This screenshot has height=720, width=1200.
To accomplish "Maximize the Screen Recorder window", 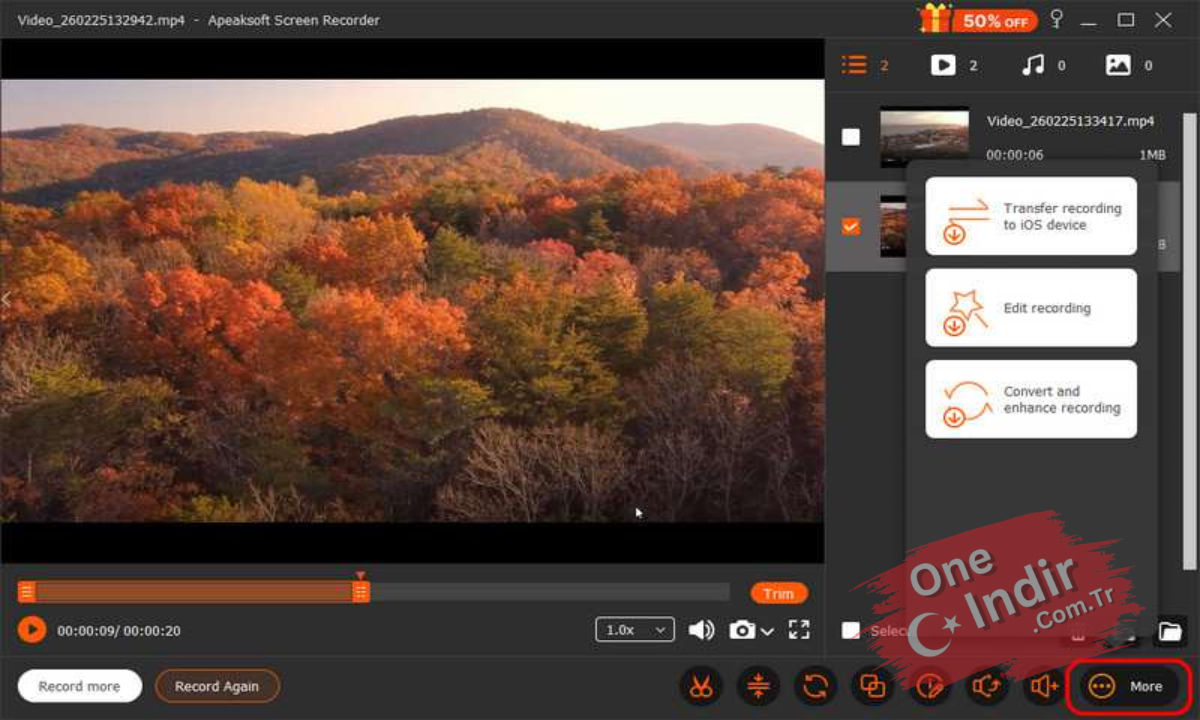I will (1126, 19).
